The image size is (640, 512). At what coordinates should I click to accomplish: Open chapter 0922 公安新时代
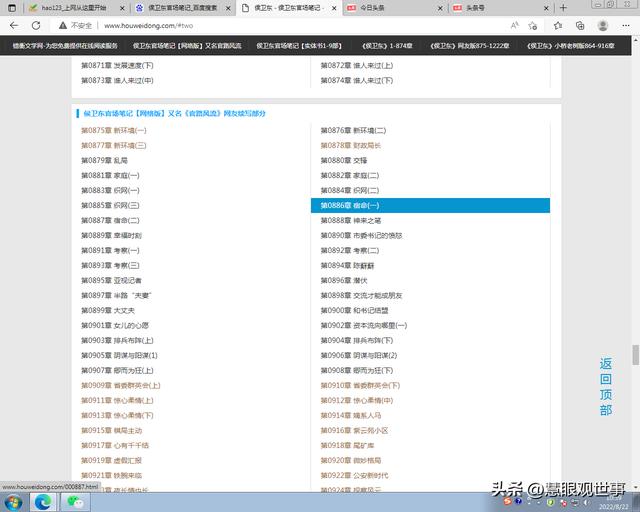tap(354, 476)
